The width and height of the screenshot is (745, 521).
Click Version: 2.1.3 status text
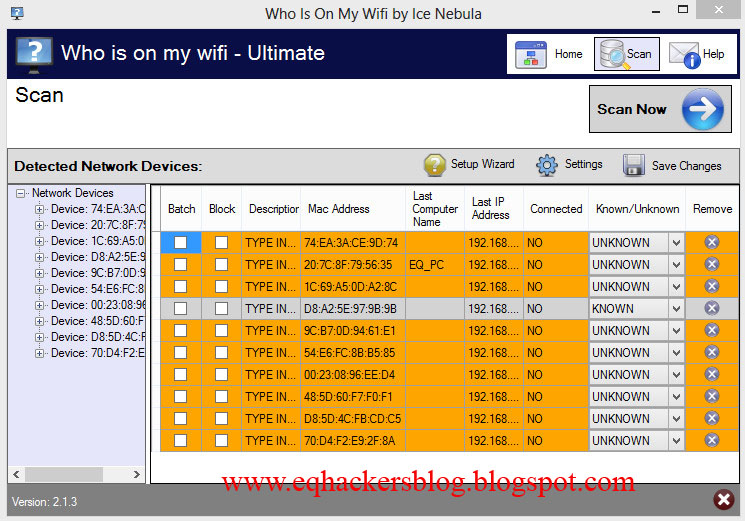click(44, 502)
